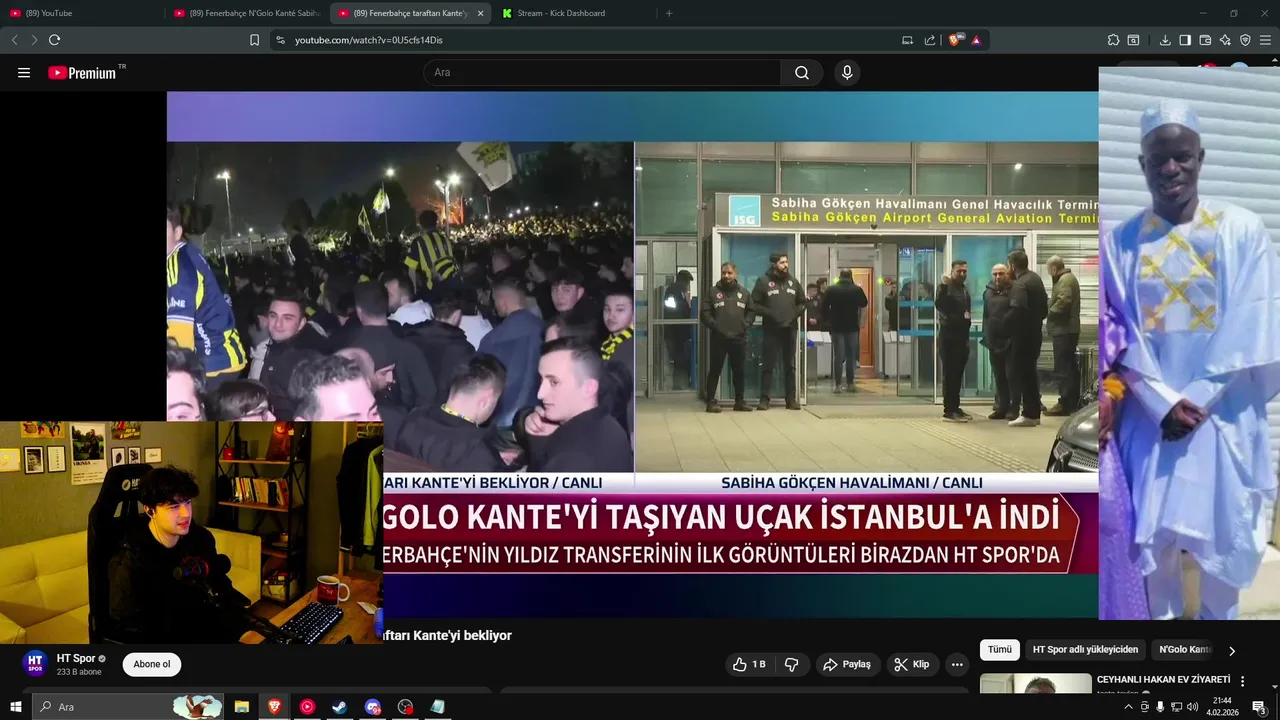Open site settings icon beside URL
The image size is (1280, 720).
click(x=280, y=40)
